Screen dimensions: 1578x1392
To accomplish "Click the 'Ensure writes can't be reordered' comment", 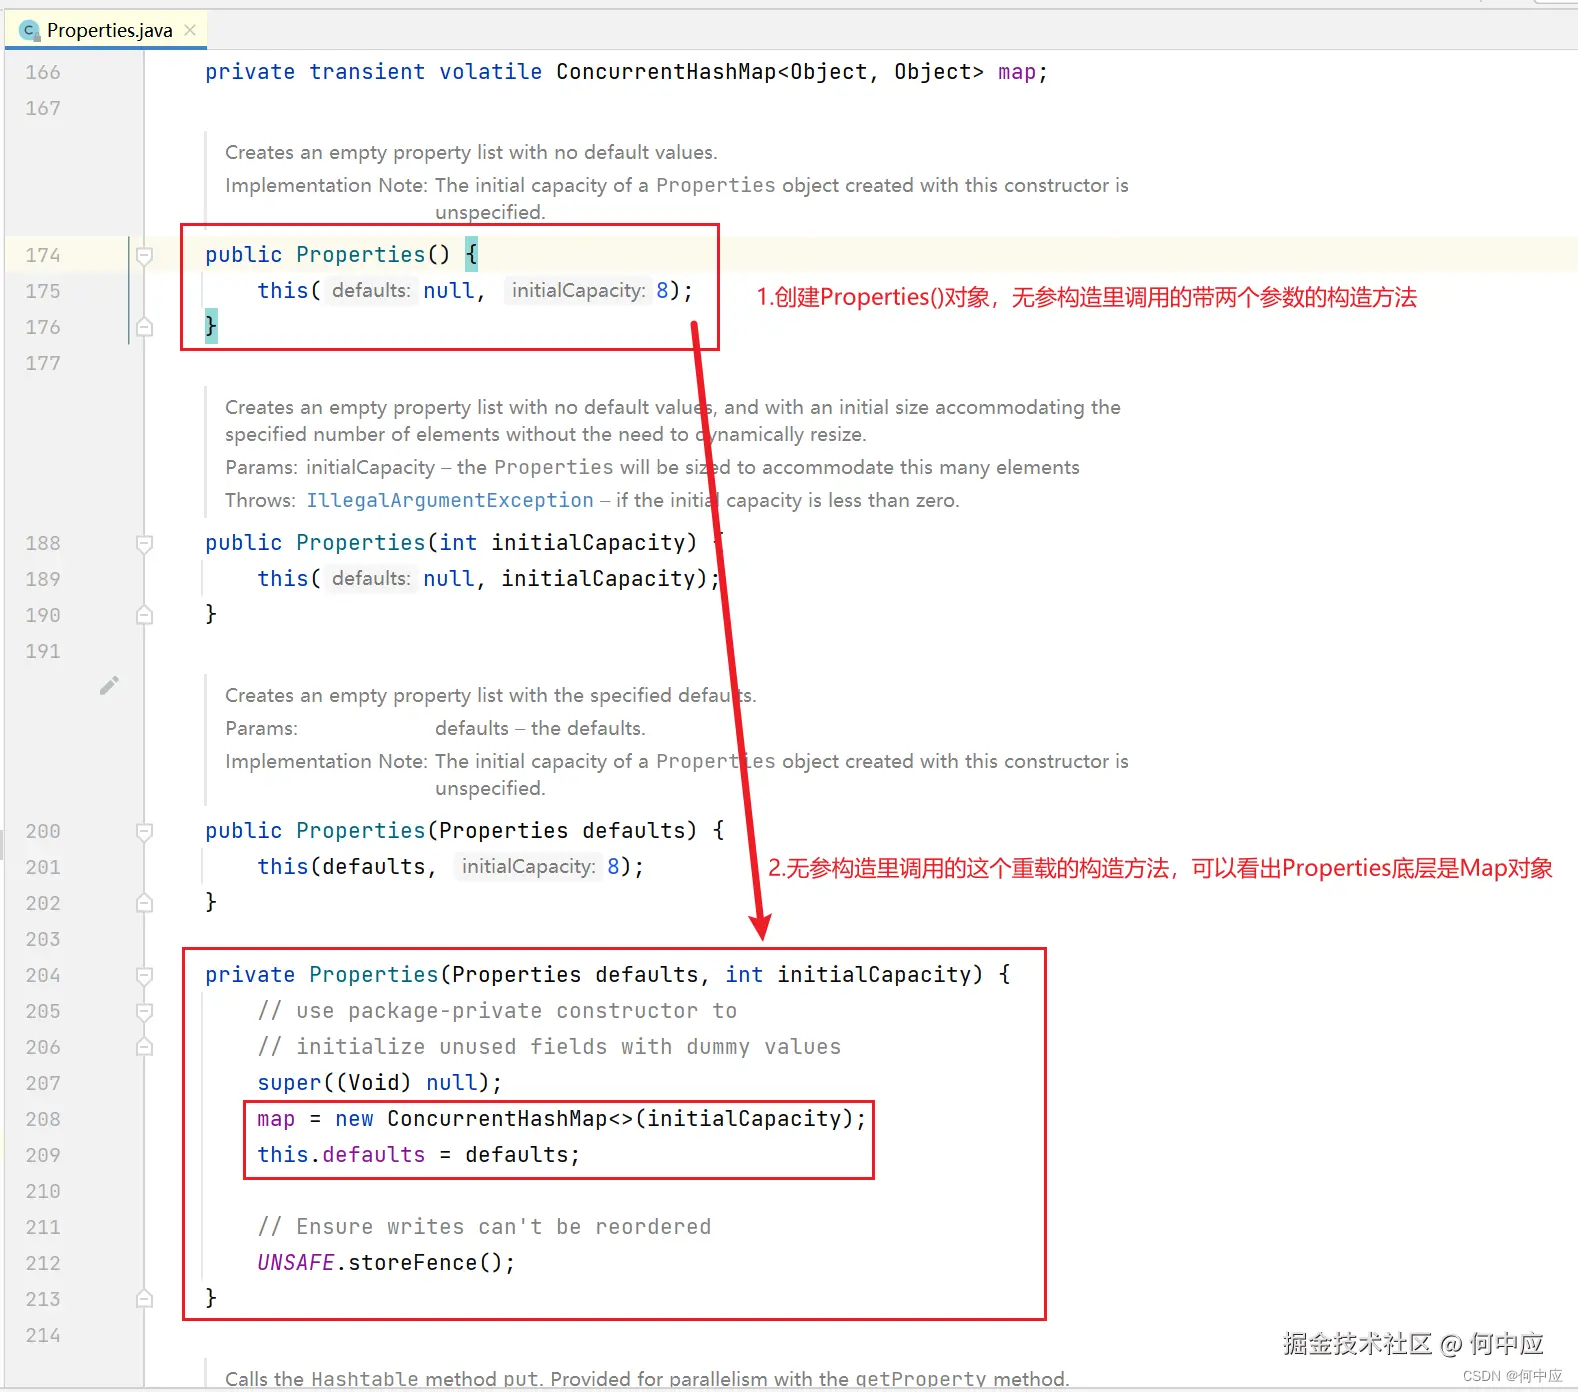I will (x=485, y=1227).
